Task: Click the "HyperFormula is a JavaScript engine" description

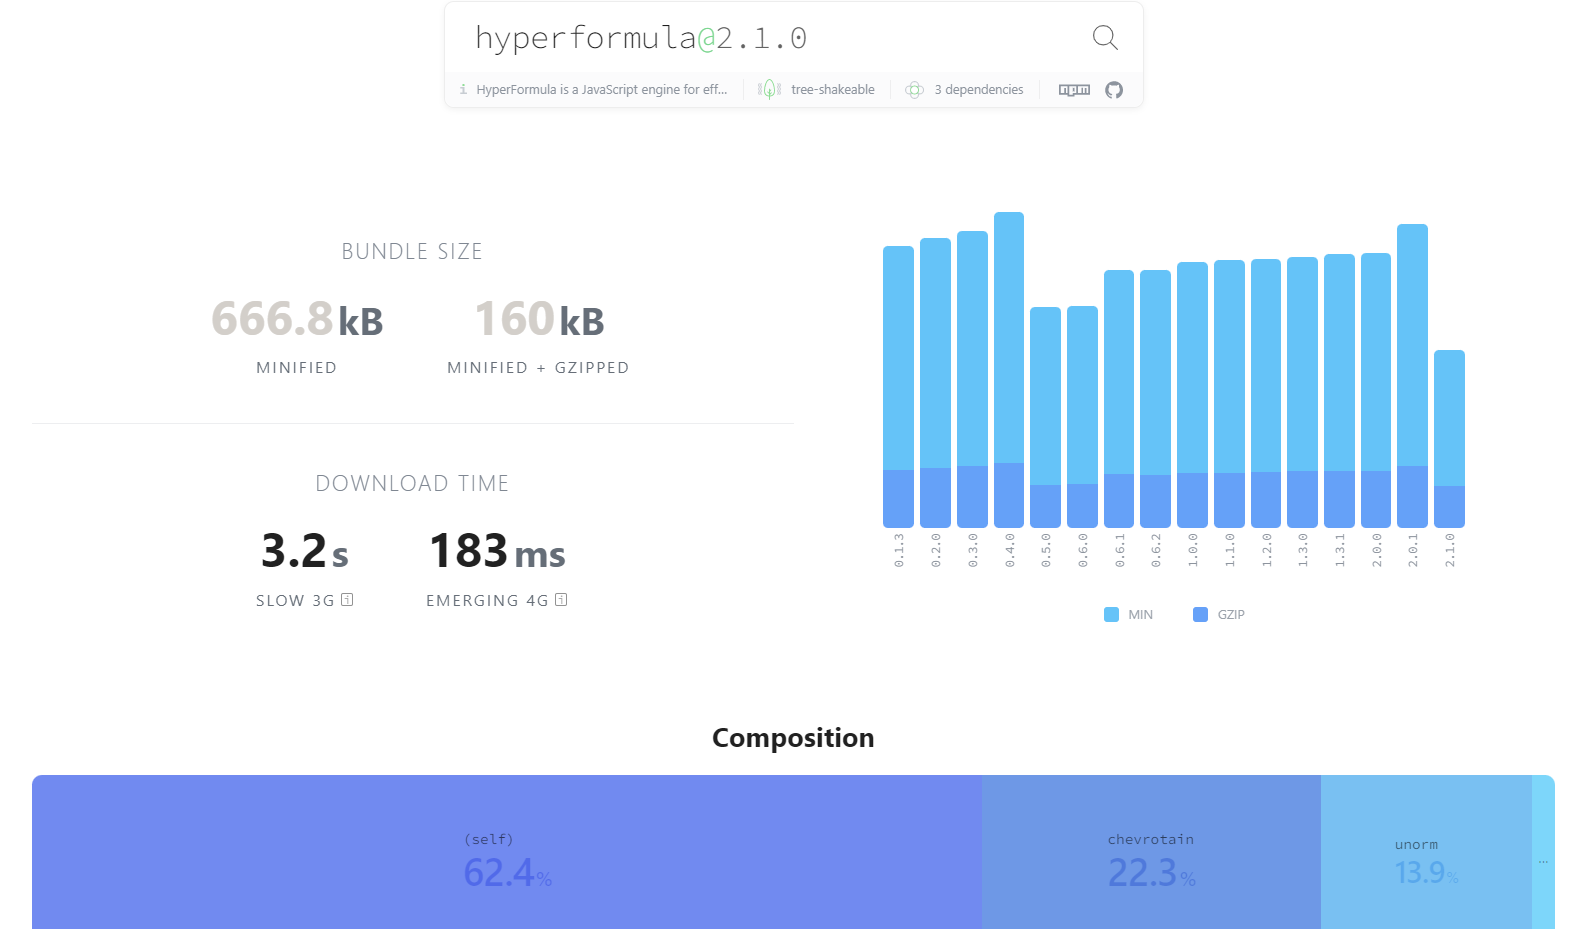Action: [602, 90]
